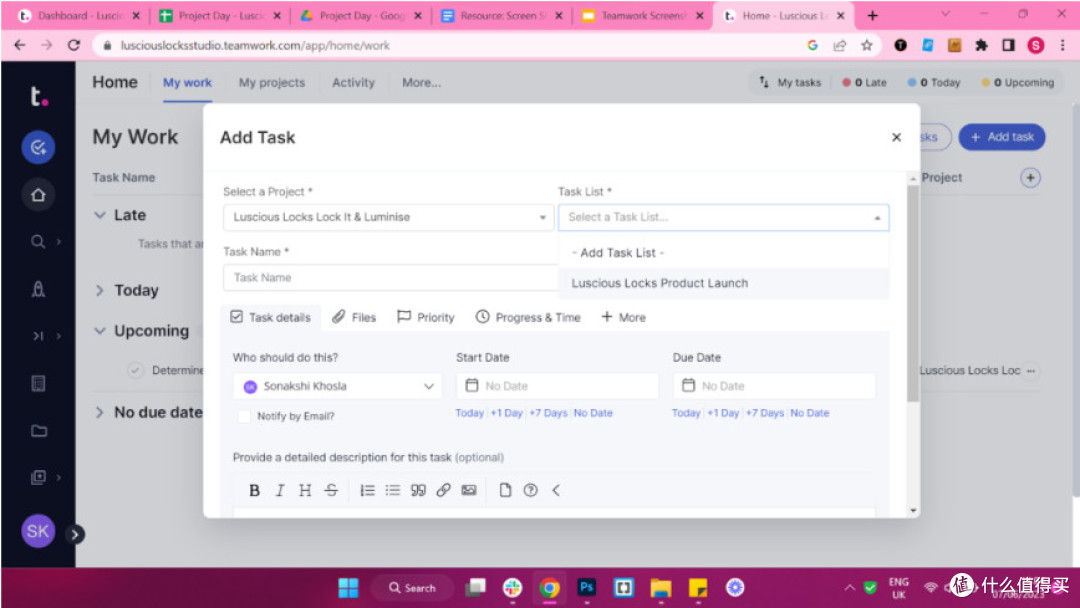Open Photoshop from taskbar
The image size is (1080, 608).
587,587
